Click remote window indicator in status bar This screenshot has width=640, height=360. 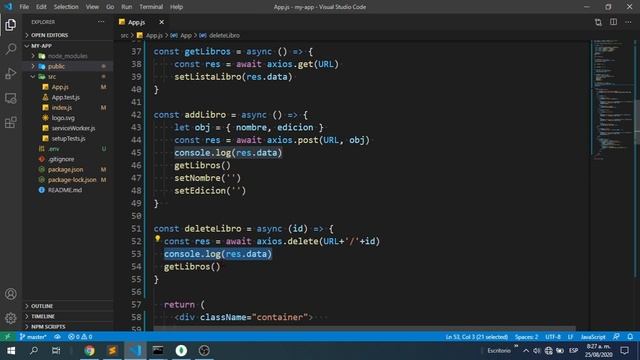7,337
